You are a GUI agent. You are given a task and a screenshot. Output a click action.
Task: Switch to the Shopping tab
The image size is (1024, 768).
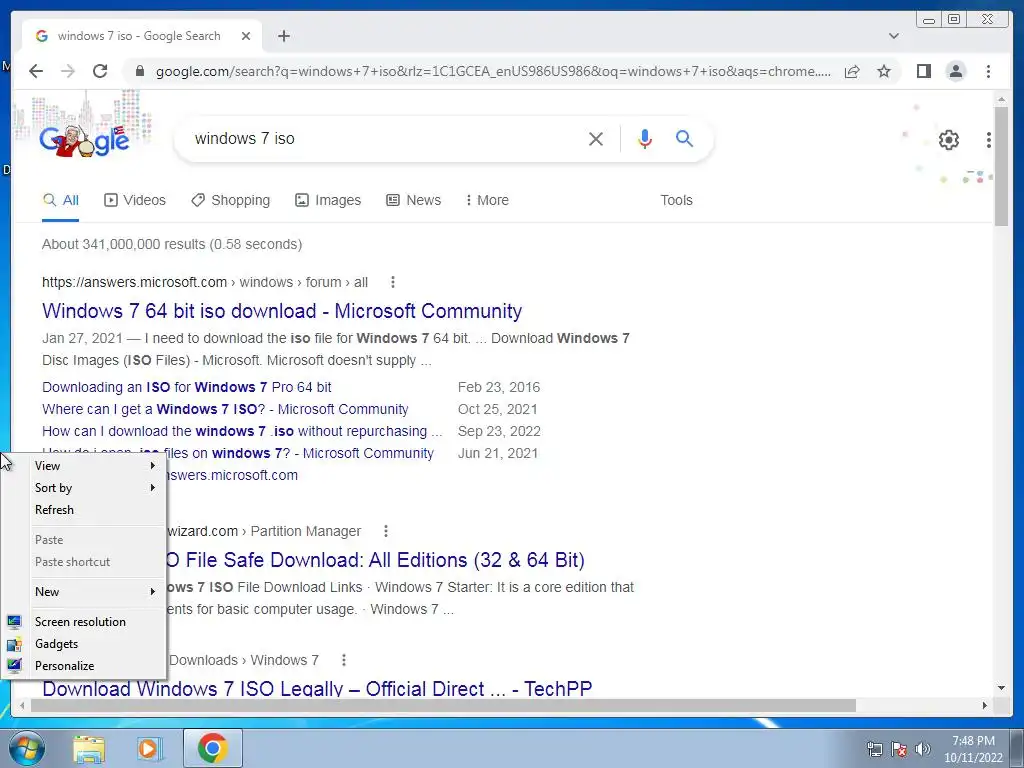231,200
